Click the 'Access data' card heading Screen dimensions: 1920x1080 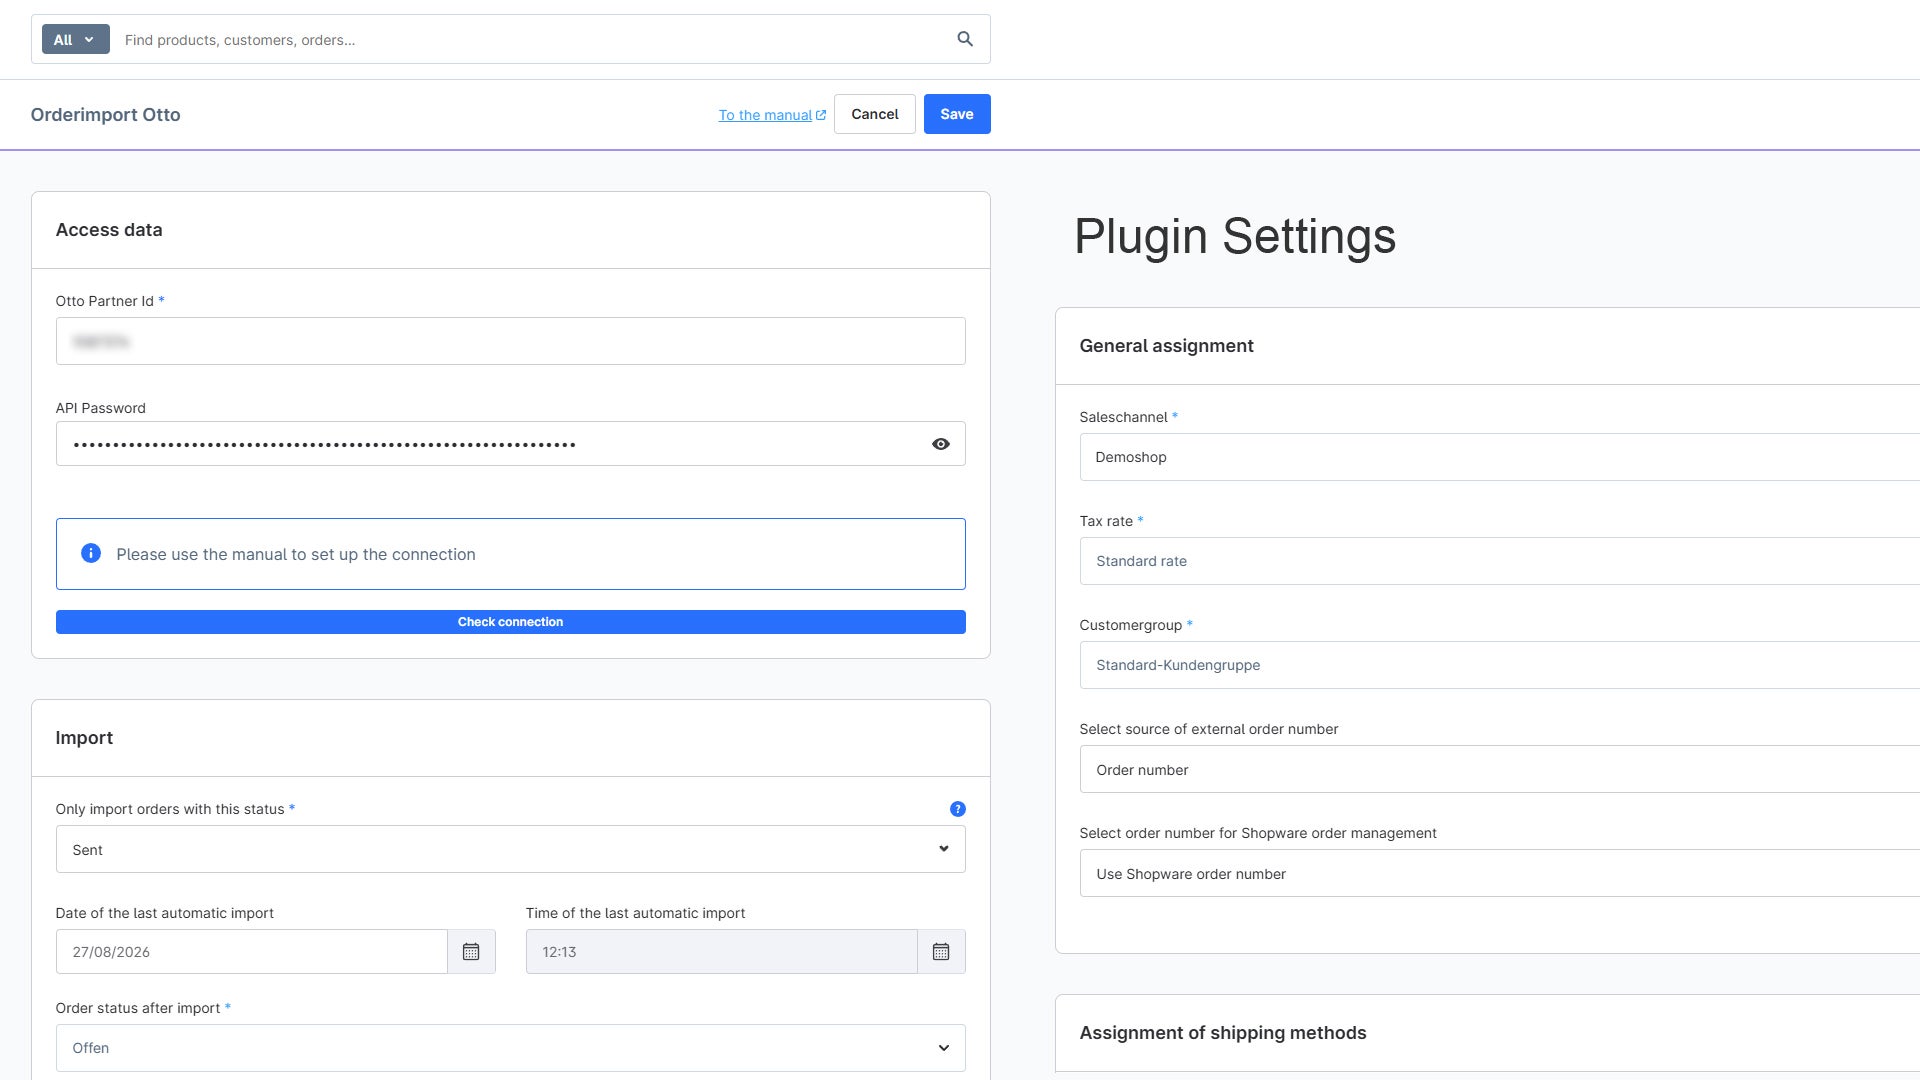[x=109, y=230]
